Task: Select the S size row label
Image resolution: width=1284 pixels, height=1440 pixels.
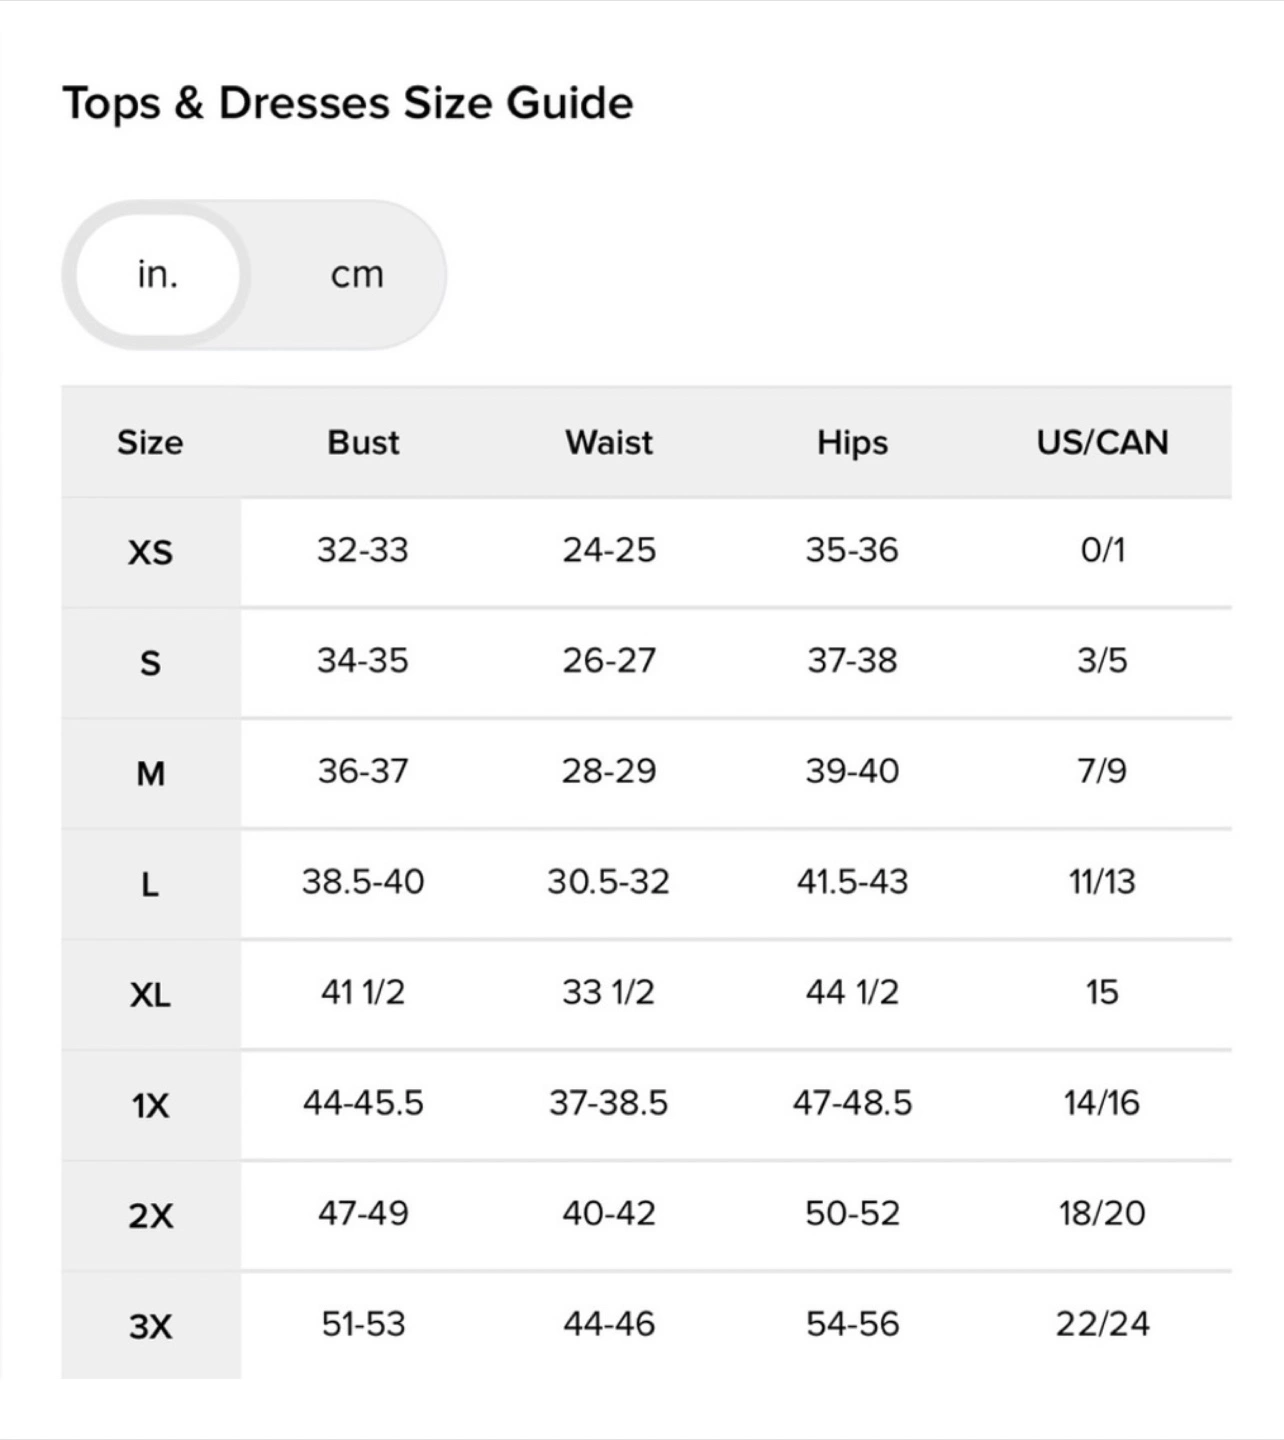Action: tap(150, 663)
